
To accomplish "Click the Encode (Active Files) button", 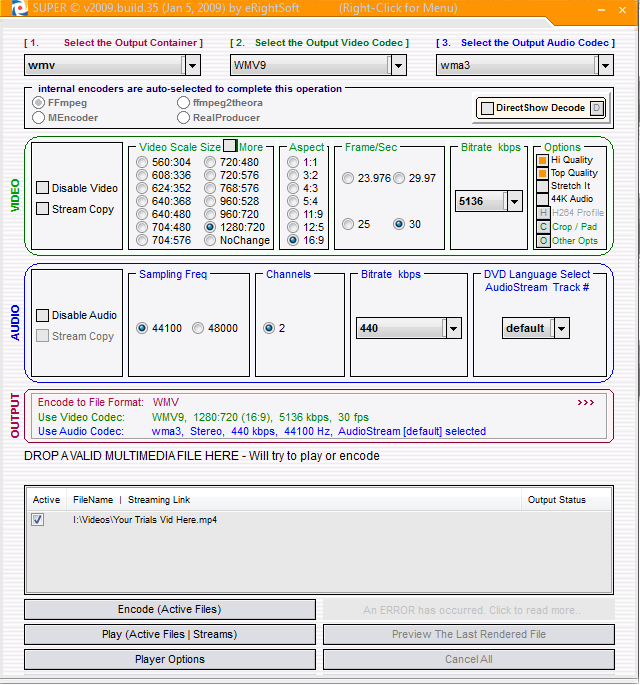I will (170, 609).
